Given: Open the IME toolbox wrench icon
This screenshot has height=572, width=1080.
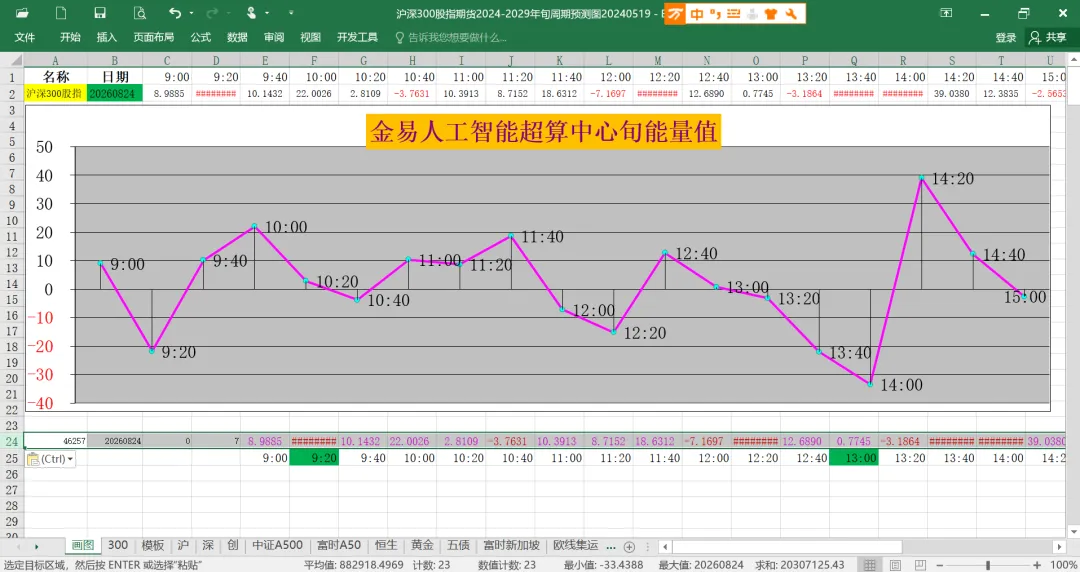Looking at the screenshot, I should [791, 14].
